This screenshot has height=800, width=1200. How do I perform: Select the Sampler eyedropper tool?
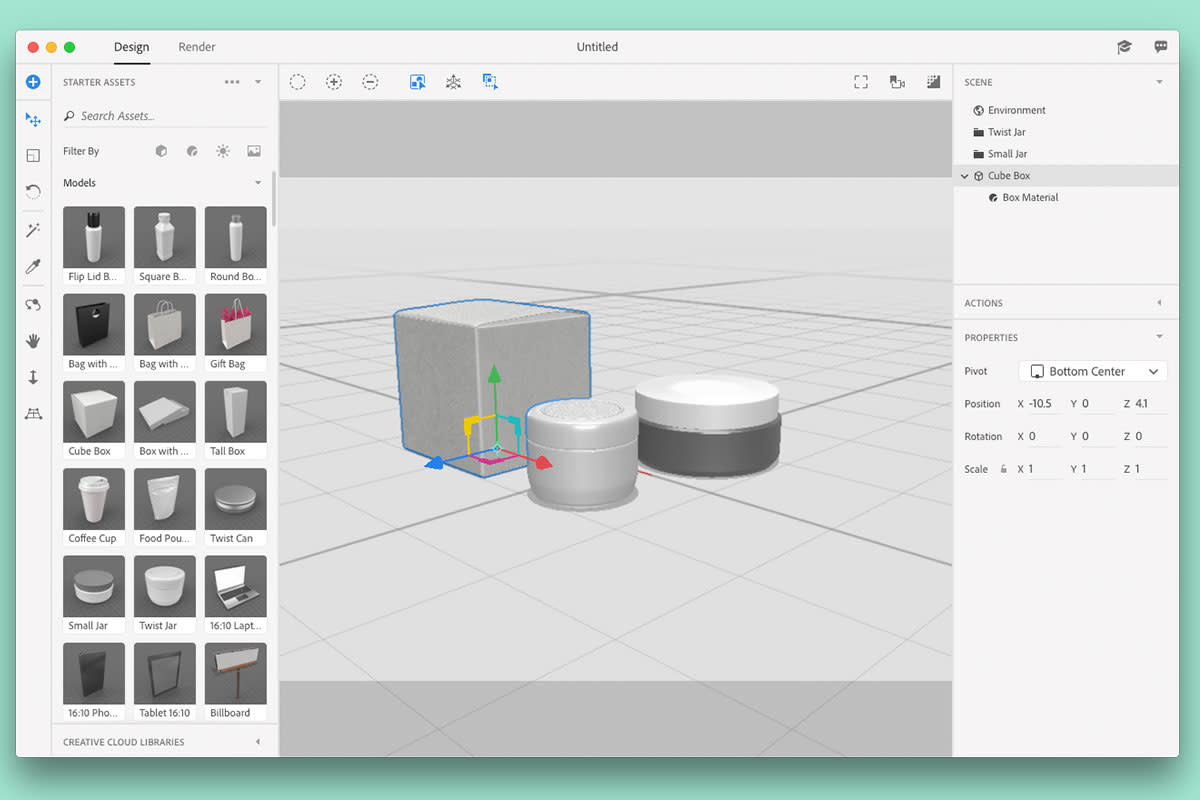pyautogui.click(x=33, y=267)
